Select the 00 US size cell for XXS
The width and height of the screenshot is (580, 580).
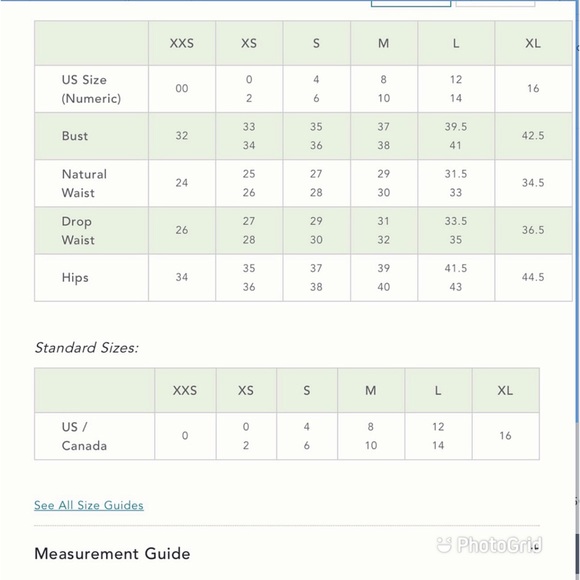coord(182,89)
